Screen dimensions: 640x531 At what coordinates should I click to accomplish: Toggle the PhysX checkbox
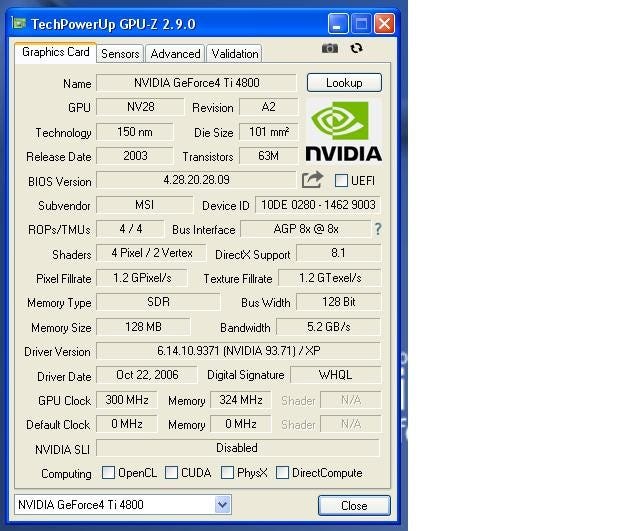point(227,473)
